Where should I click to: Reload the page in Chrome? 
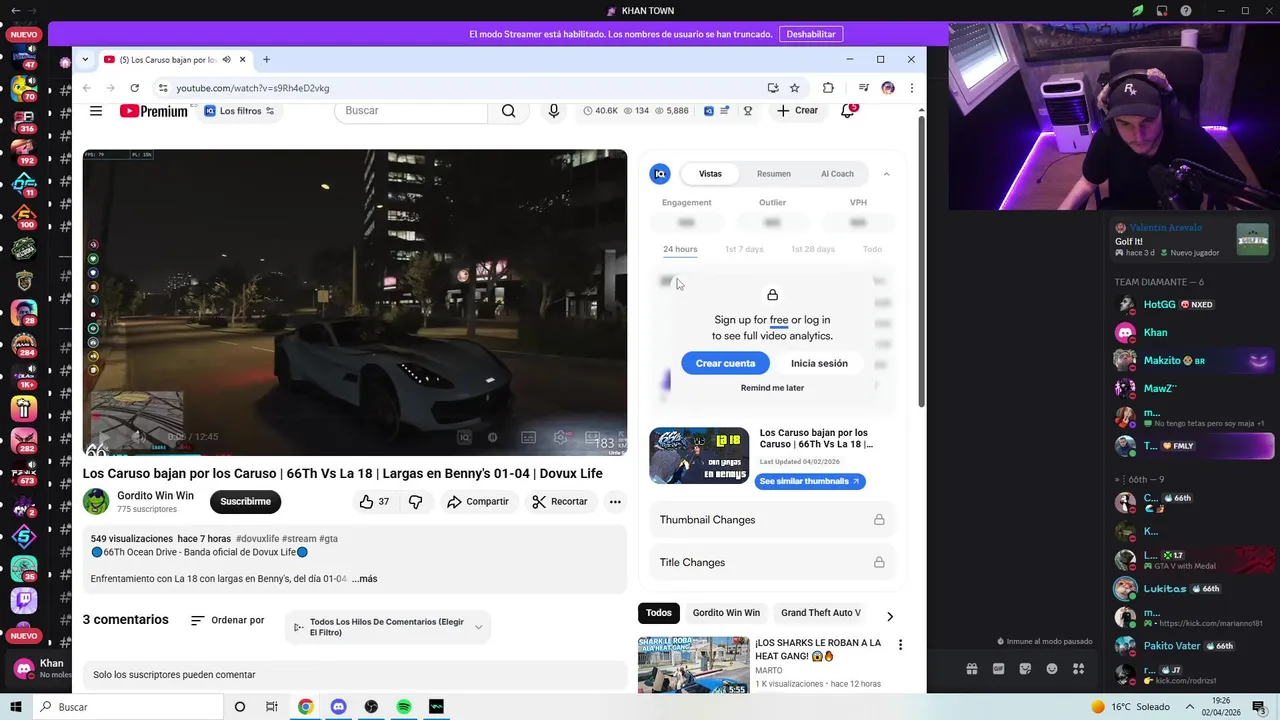pos(136,88)
